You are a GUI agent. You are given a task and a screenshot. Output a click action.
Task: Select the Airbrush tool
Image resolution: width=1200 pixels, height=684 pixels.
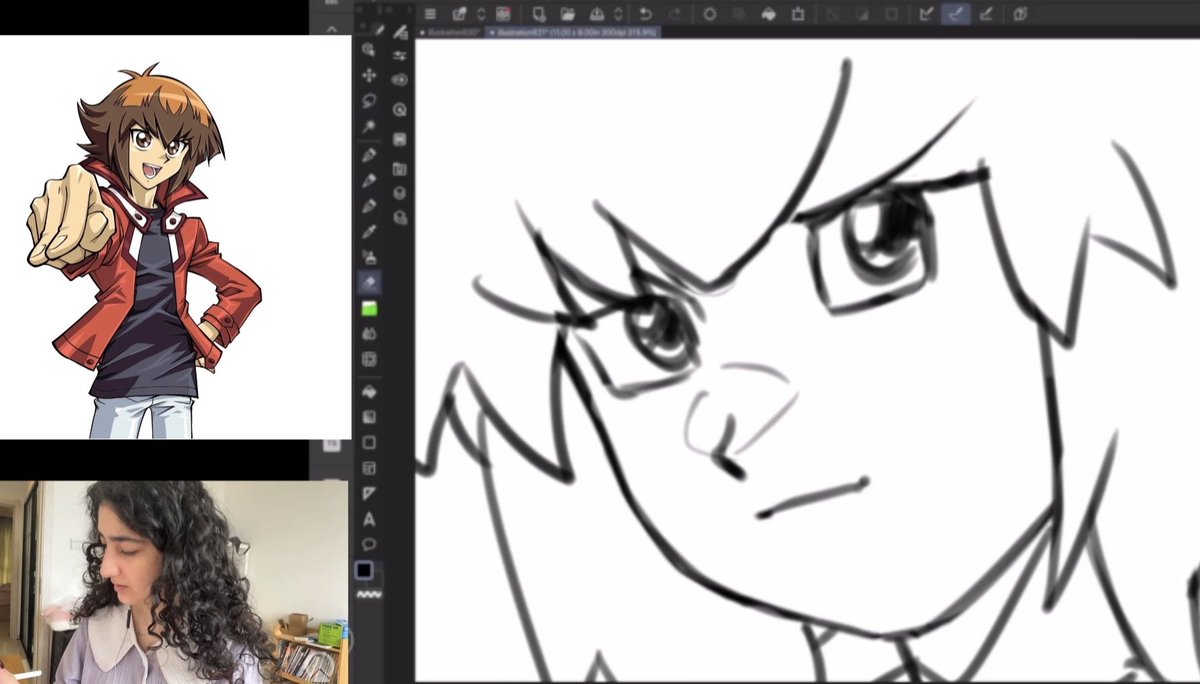tap(369, 232)
